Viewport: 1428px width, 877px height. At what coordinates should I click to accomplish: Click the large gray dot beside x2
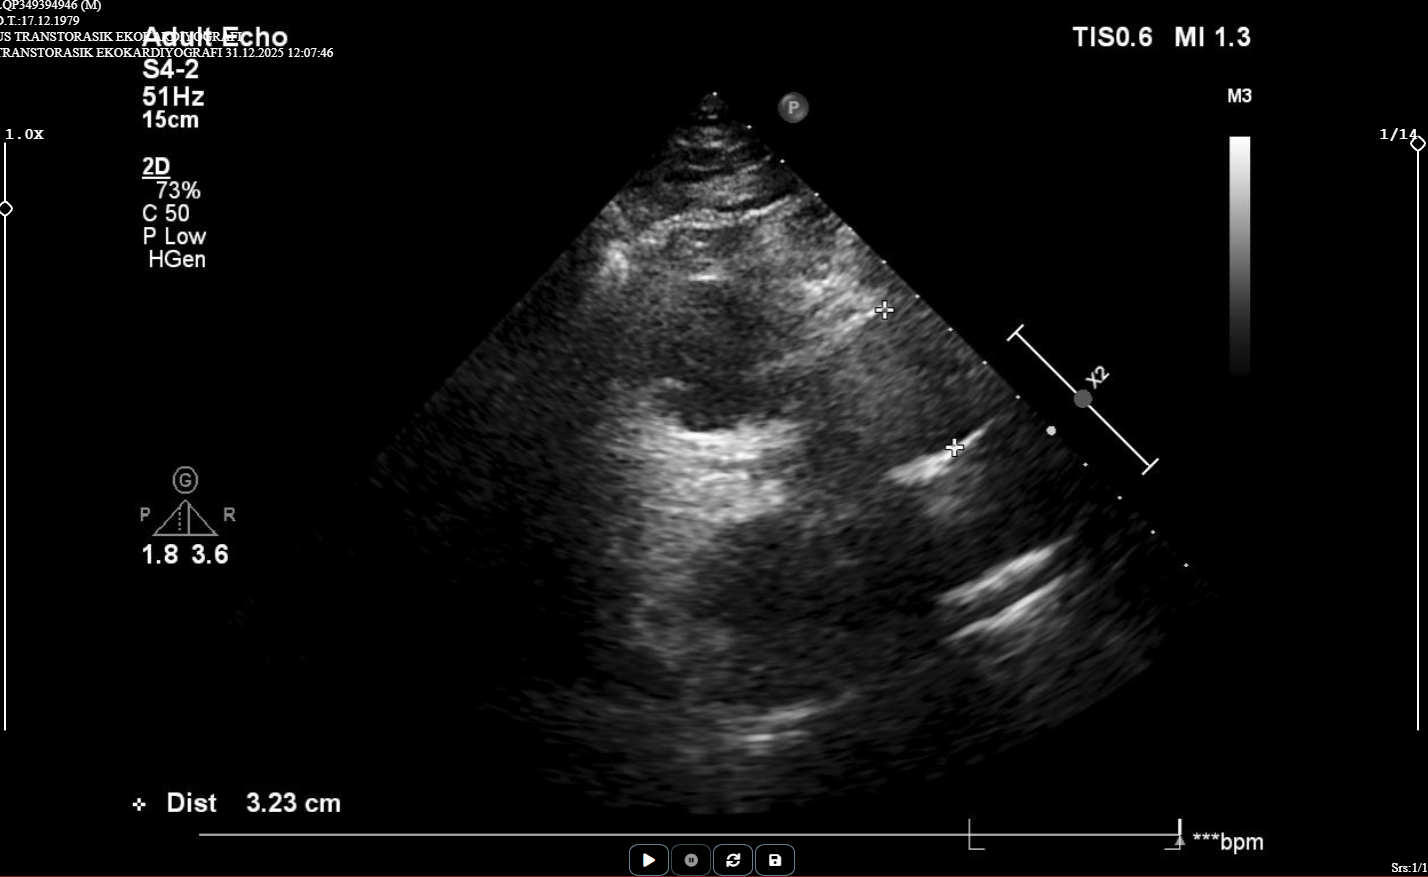tap(1083, 399)
